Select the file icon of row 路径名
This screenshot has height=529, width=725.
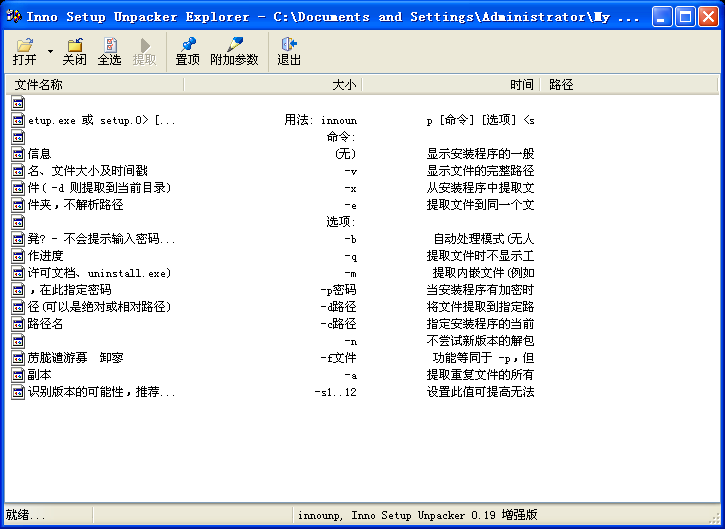[x=18, y=324]
